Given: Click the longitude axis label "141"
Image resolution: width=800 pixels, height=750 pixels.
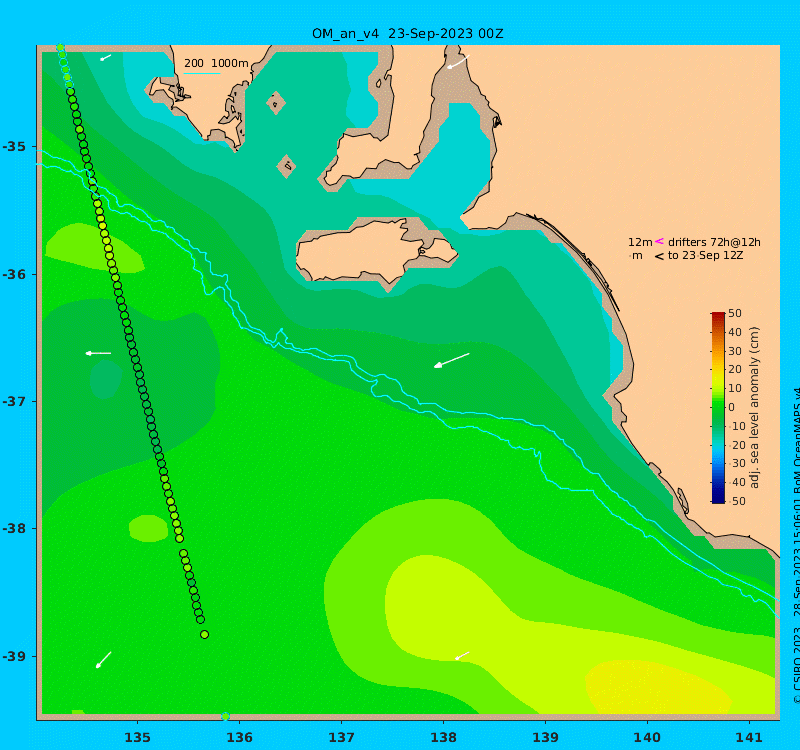Looking at the screenshot, I should tap(749, 737).
